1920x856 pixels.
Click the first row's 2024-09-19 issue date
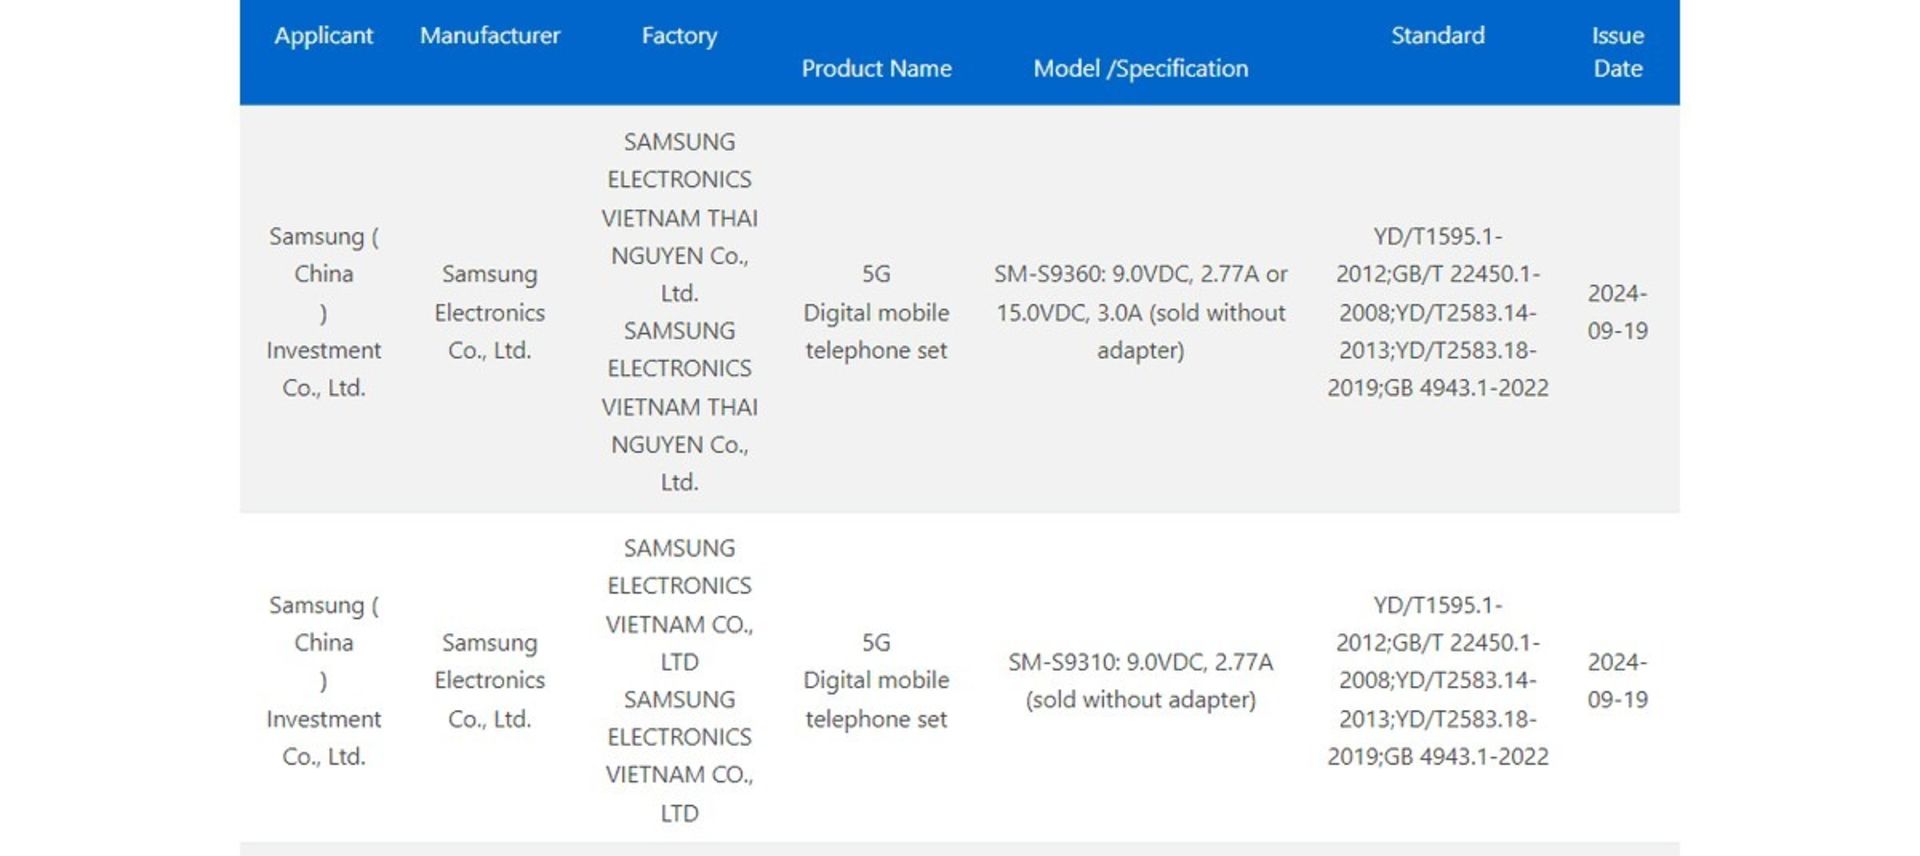pyautogui.click(x=1617, y=312)
